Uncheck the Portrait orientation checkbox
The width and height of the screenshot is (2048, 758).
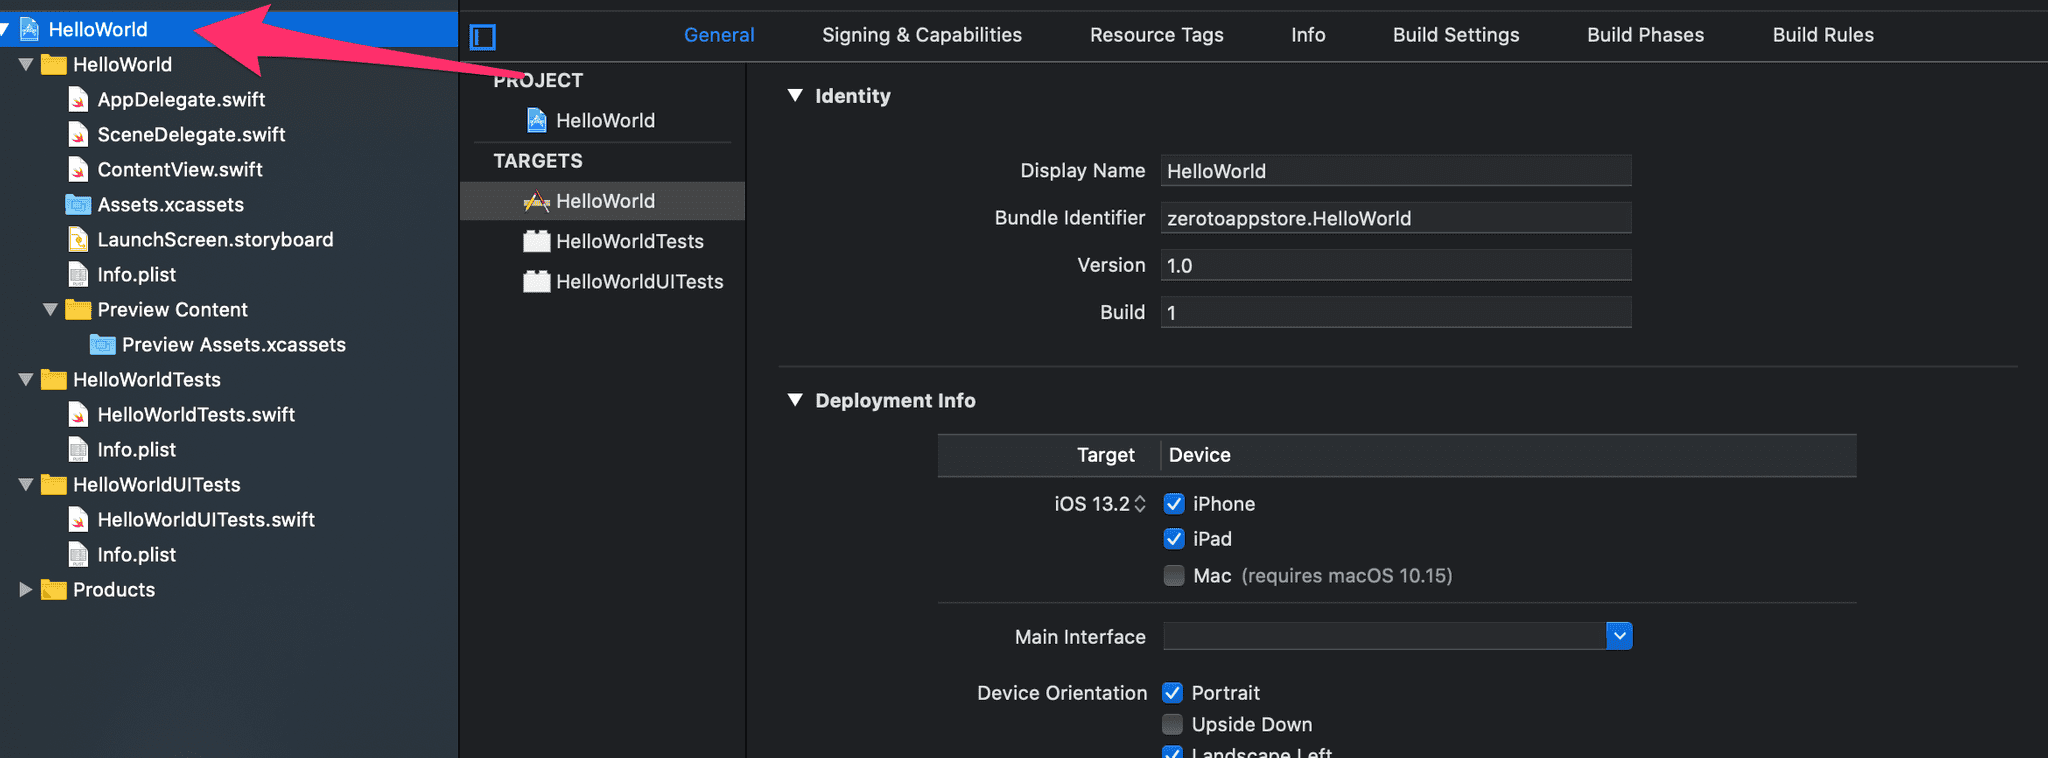[x=1173, y=693]
